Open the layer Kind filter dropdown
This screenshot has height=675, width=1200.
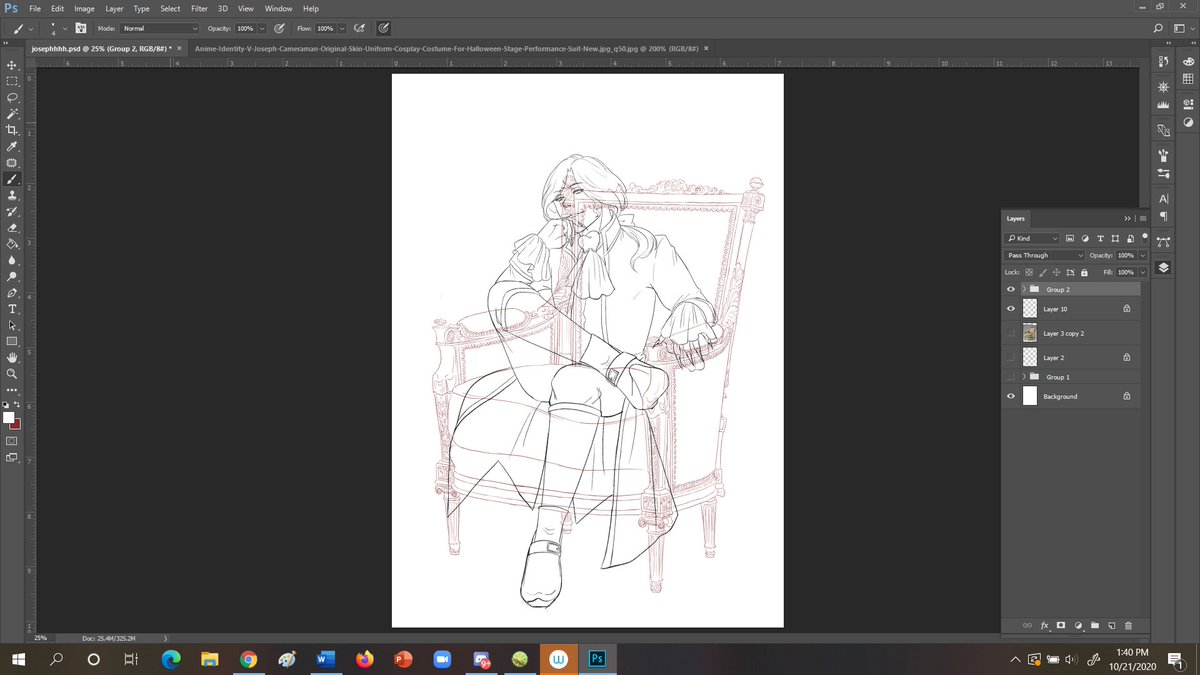pos(1032,238)
